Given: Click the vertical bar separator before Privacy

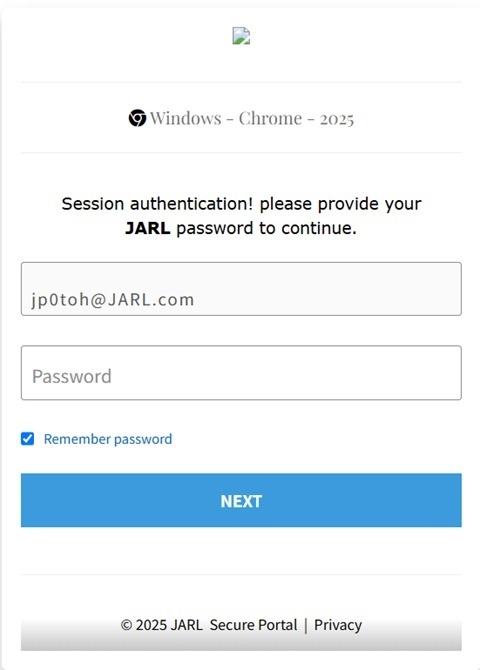Looking at the screenshot, I should pos(306,625).
